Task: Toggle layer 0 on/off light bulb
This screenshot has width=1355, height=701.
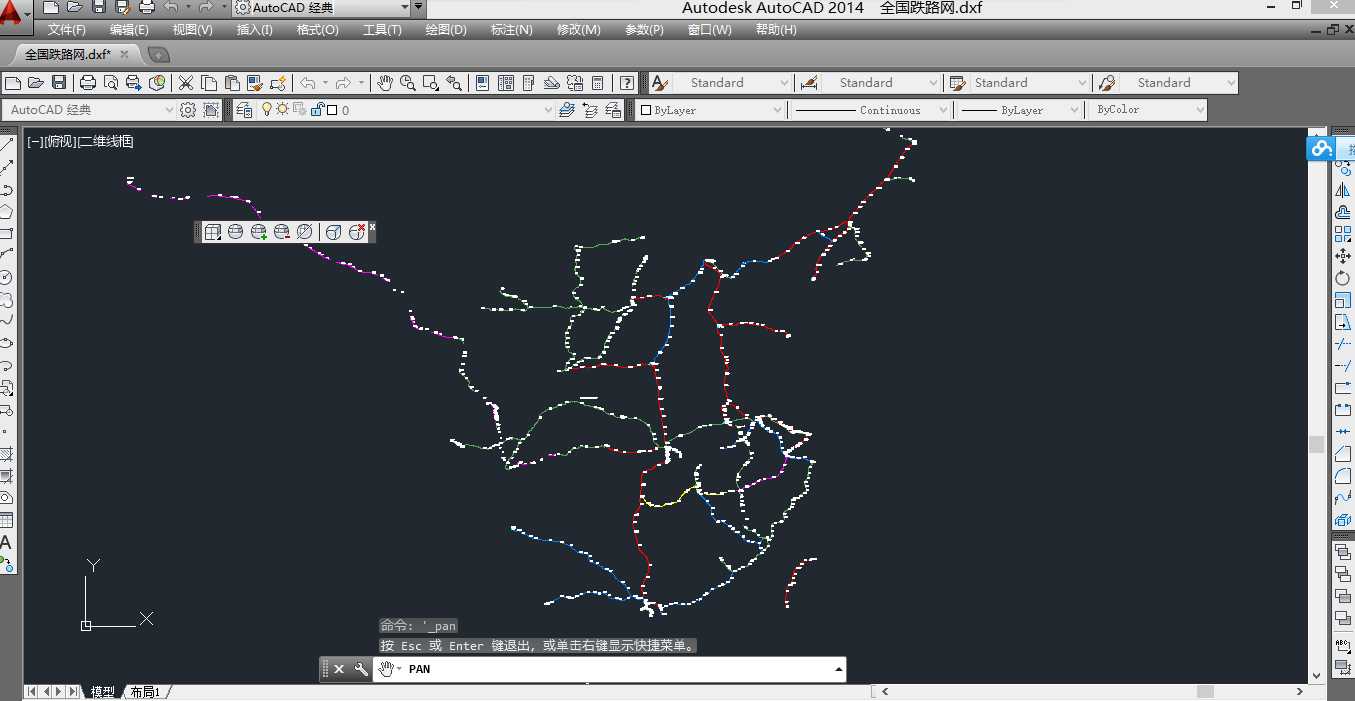Action: pyautogui.click(x=267, y=110)
